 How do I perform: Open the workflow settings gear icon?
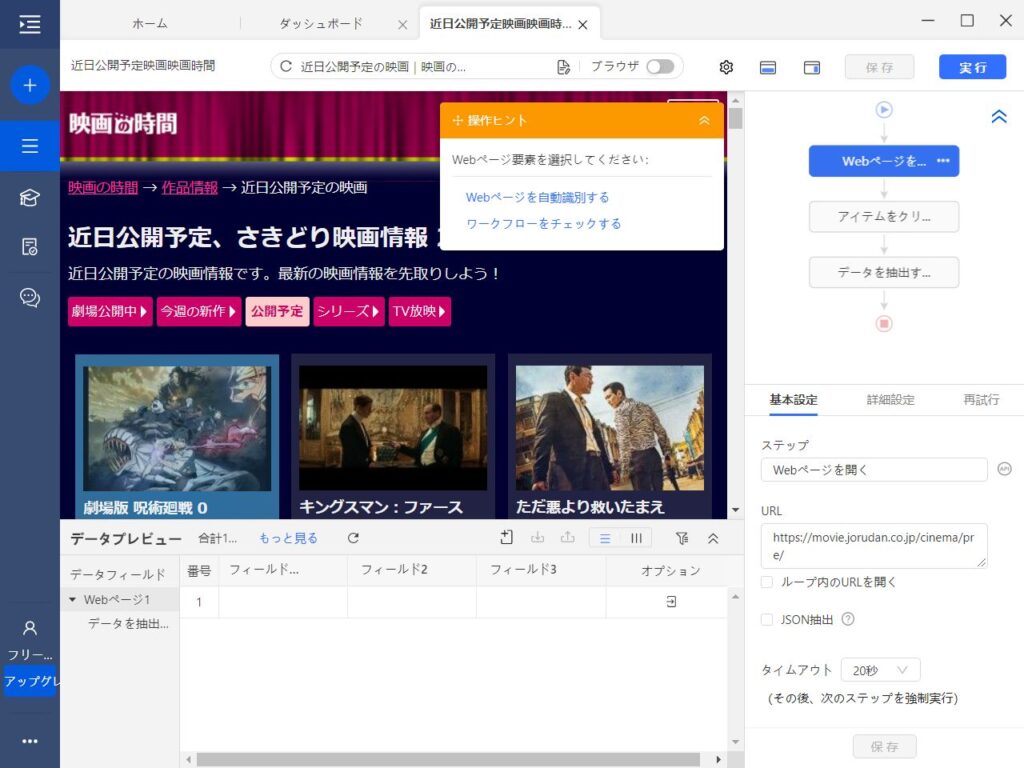point(726,67)
